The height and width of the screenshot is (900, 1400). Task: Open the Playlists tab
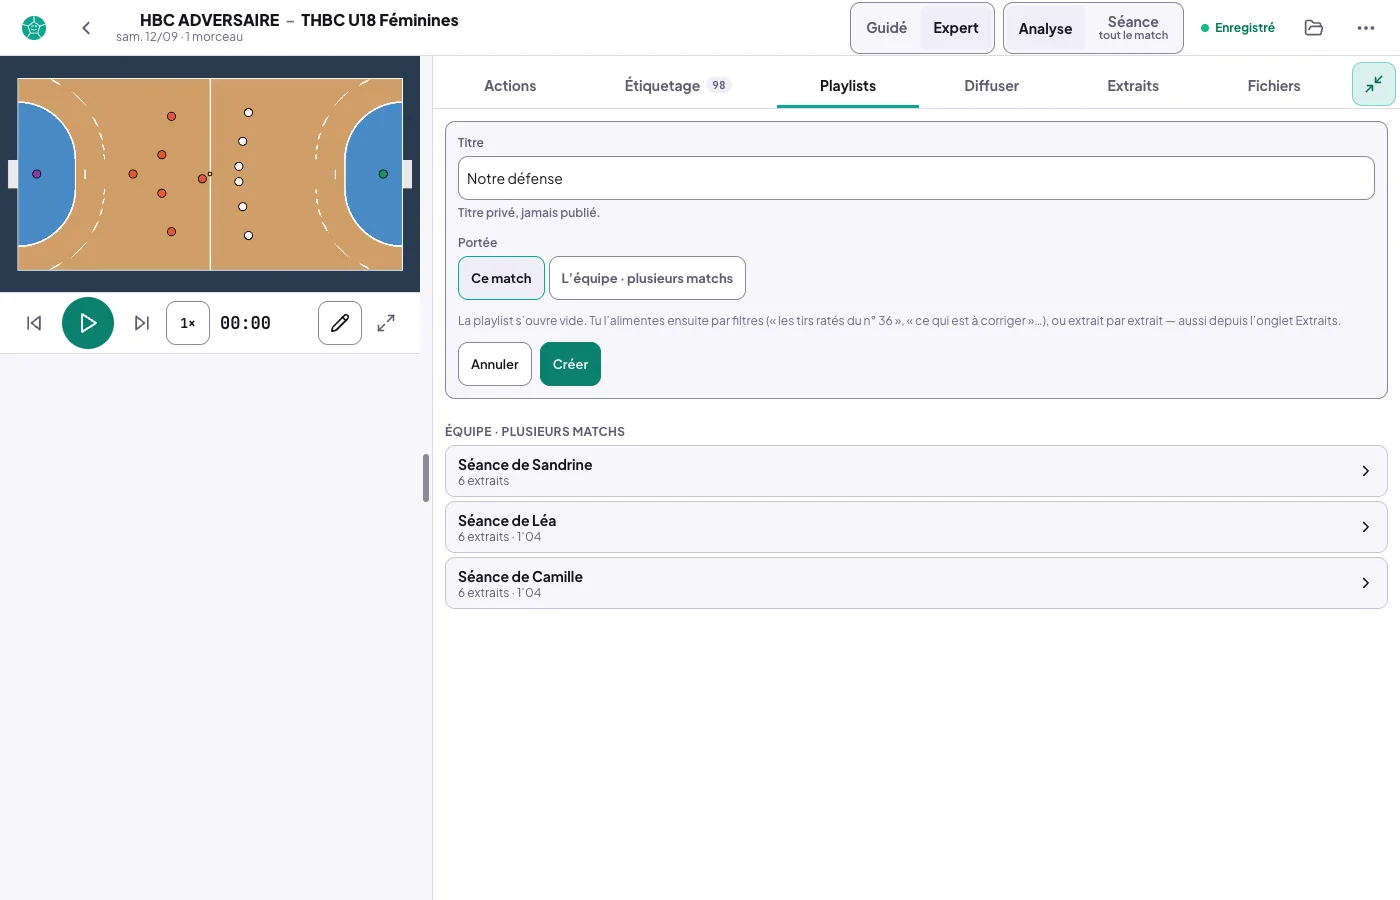(x=848, y=86)
